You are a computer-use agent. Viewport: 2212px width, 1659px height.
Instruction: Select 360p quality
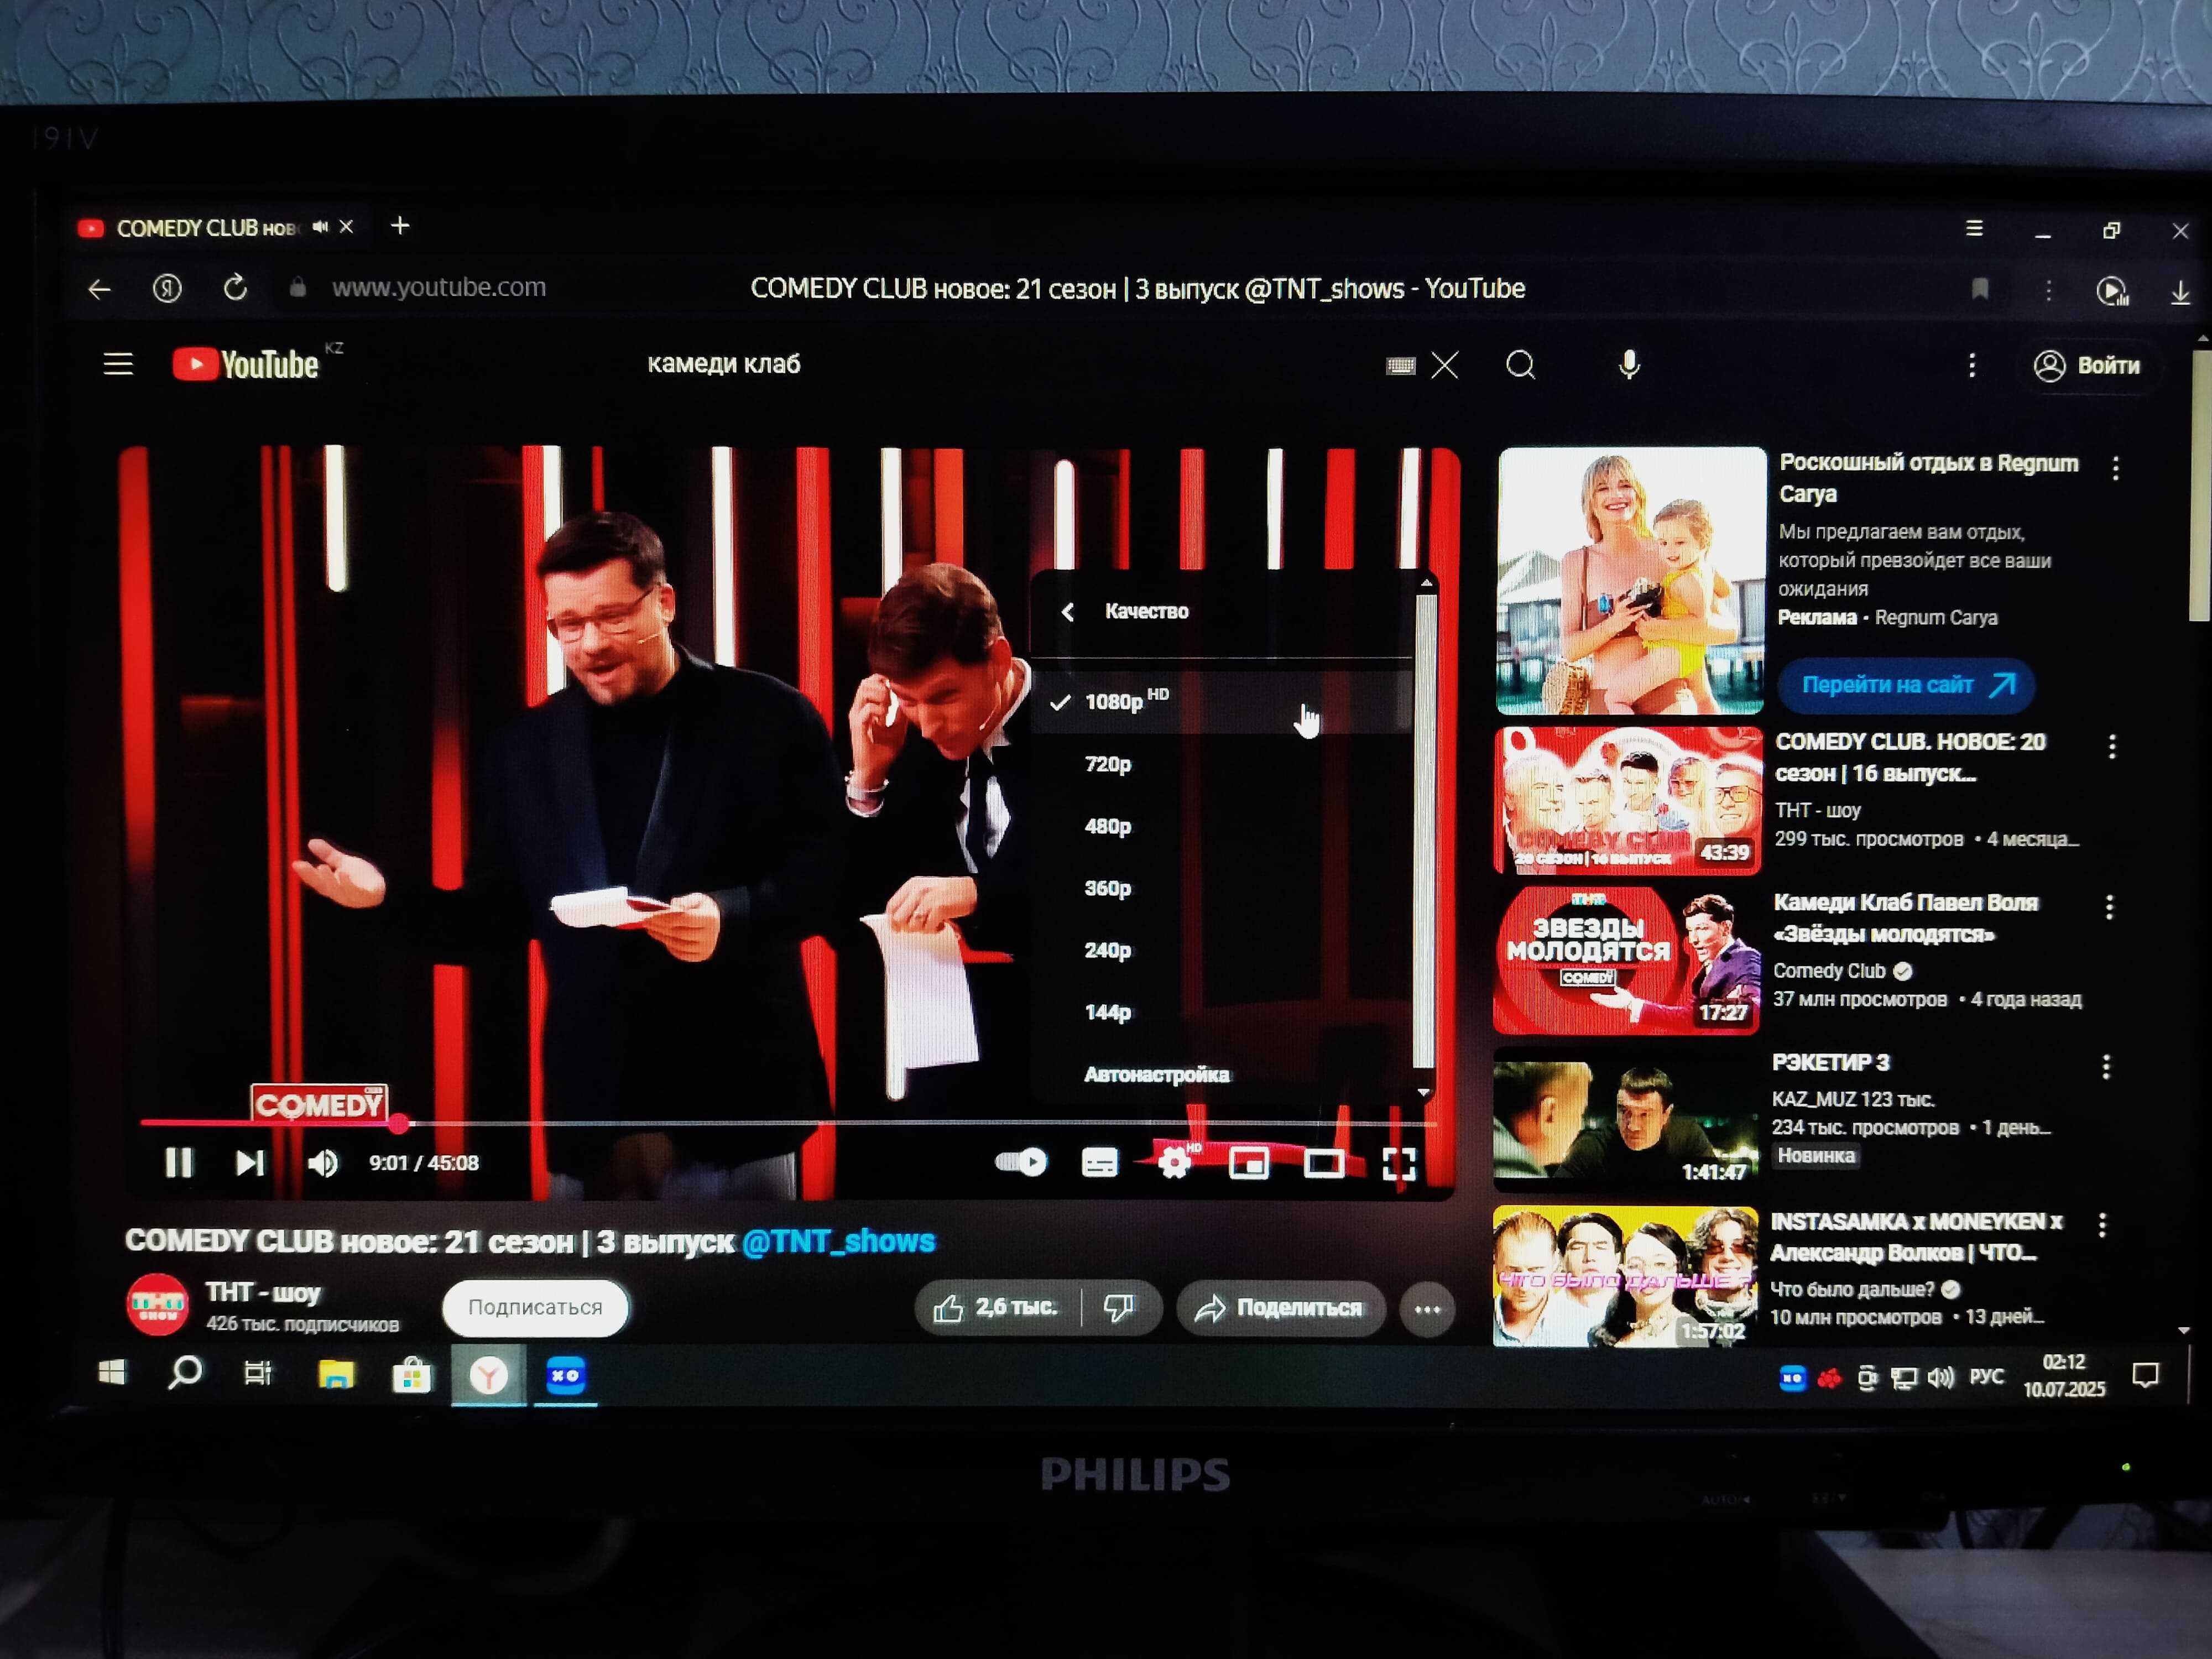(1221, 888)
